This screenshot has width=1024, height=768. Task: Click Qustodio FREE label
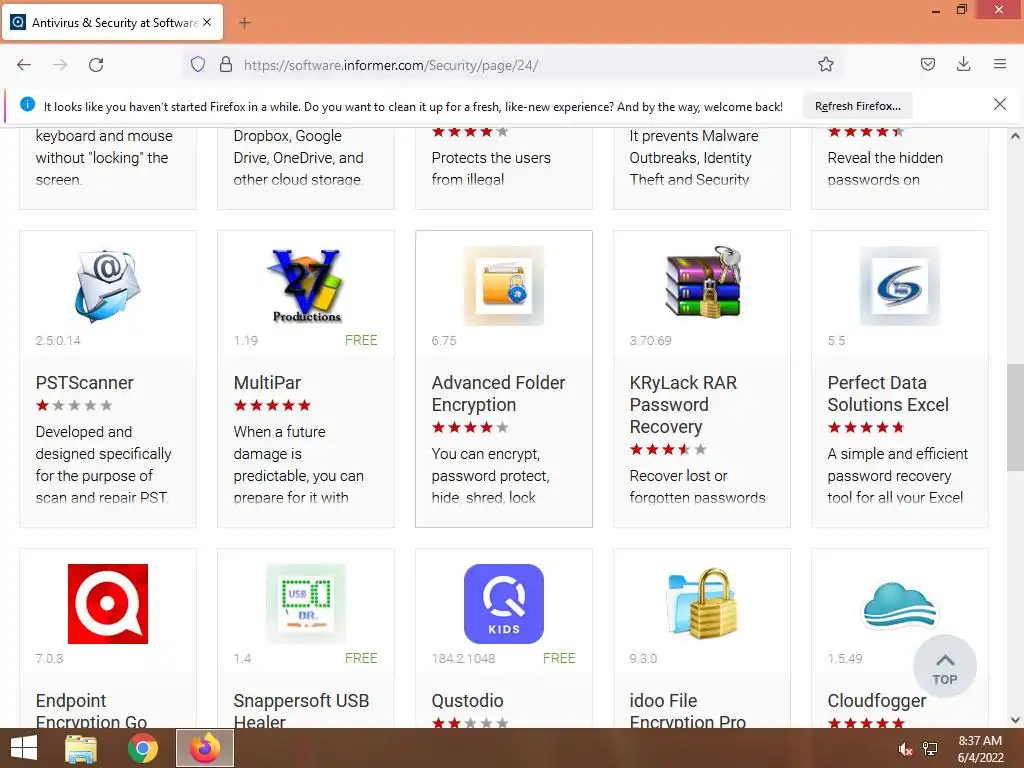coord(559,658)
